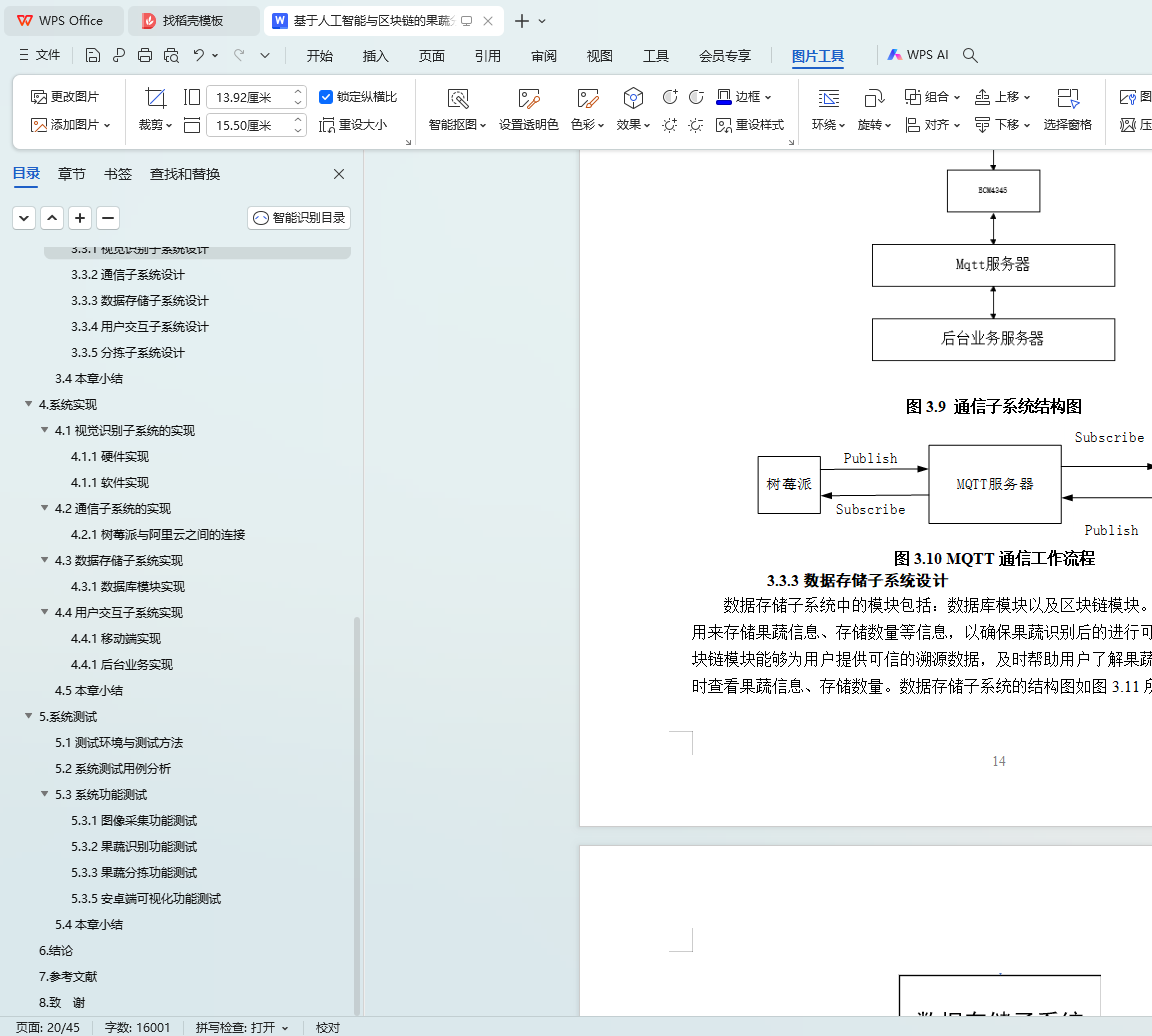Click 校对 in the status bar

click(328, 1027)
